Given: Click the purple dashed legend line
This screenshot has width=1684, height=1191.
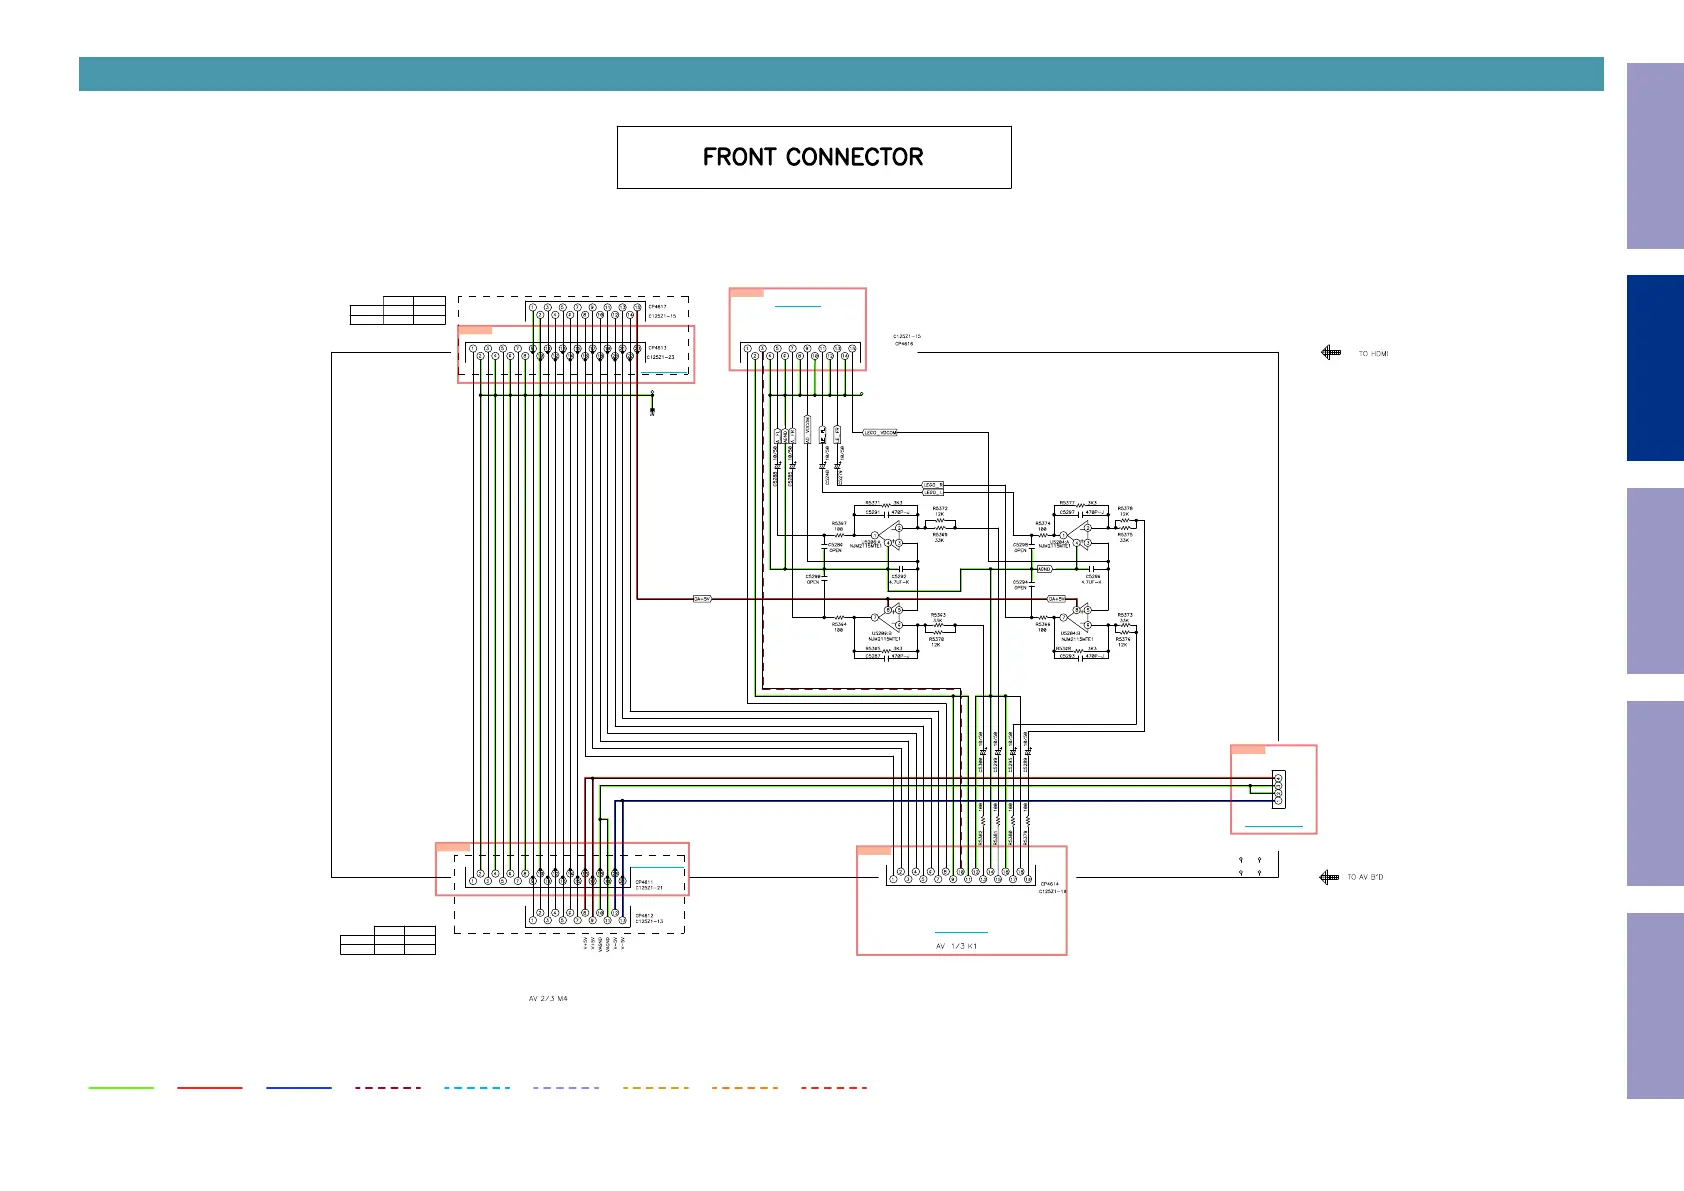Looking at the screenshot, I should point(566,1087).
